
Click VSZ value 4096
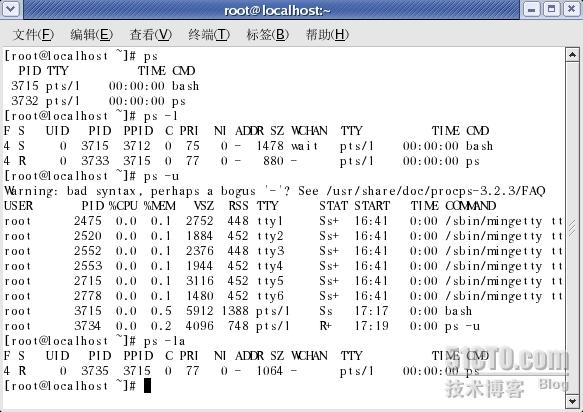point(200,326)
